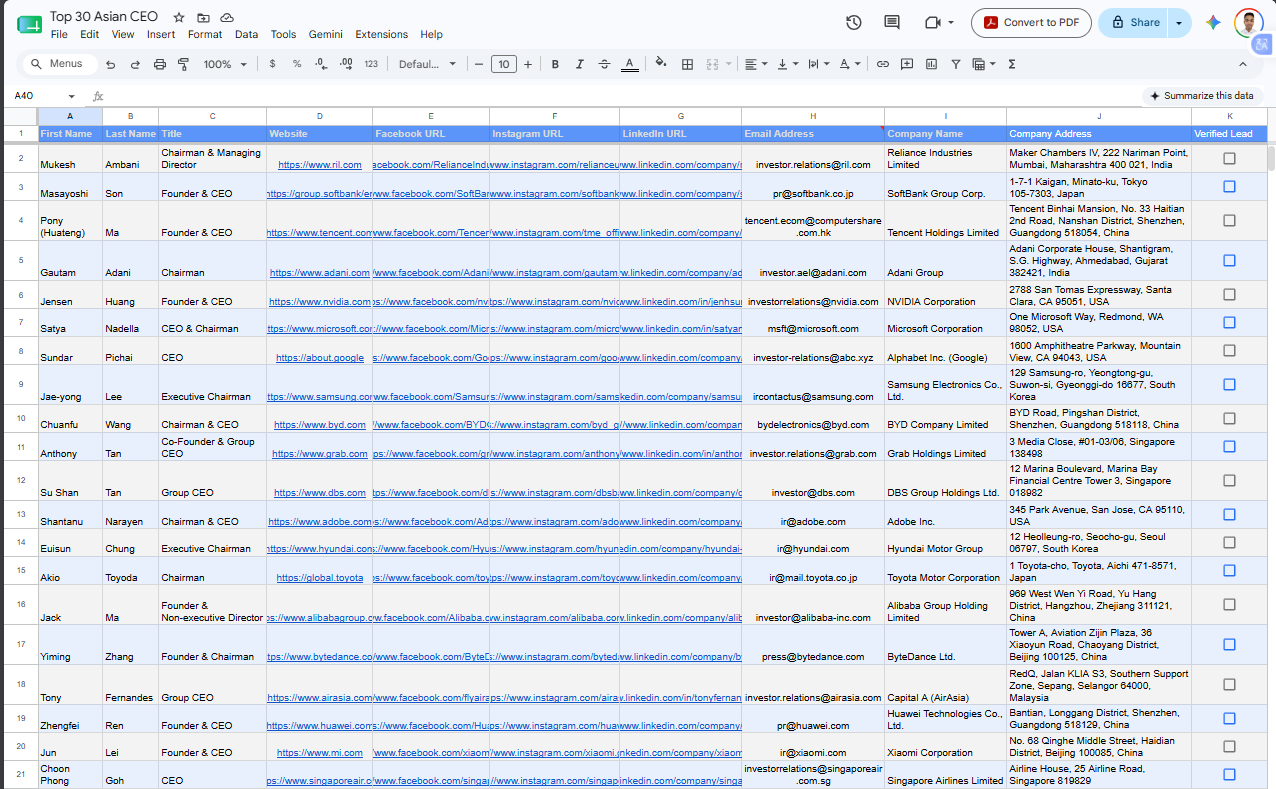The height and width of the screenshot is (789, 1276).
Task: Open the font family dropdown
Action: click(427, 64)
